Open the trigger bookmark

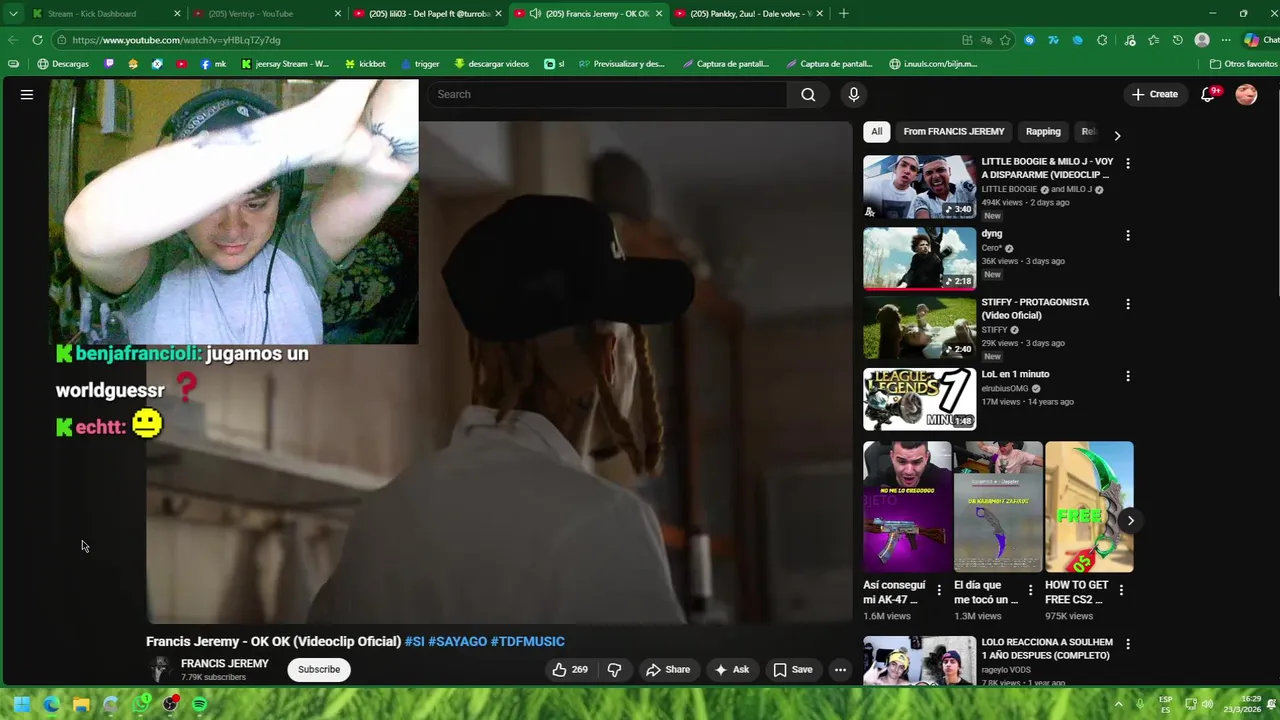point(420,64)
